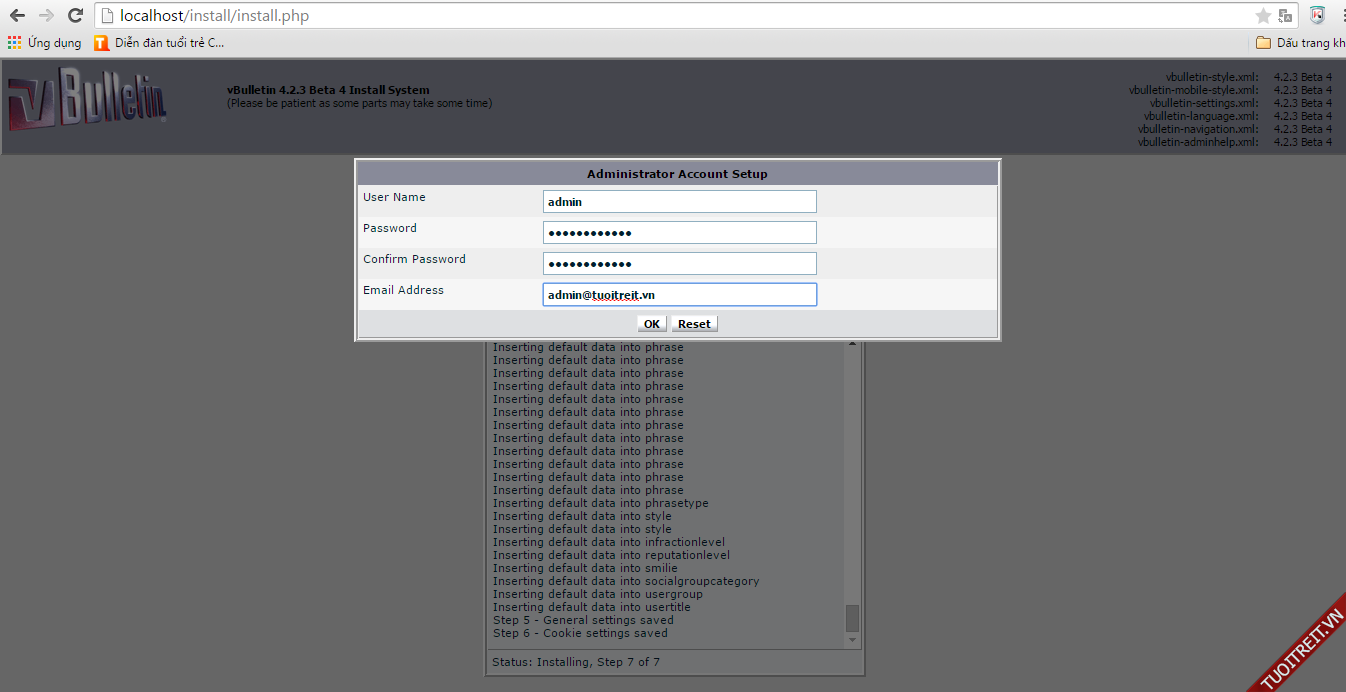Bookmark this page with the star icon

[1263, 16]
